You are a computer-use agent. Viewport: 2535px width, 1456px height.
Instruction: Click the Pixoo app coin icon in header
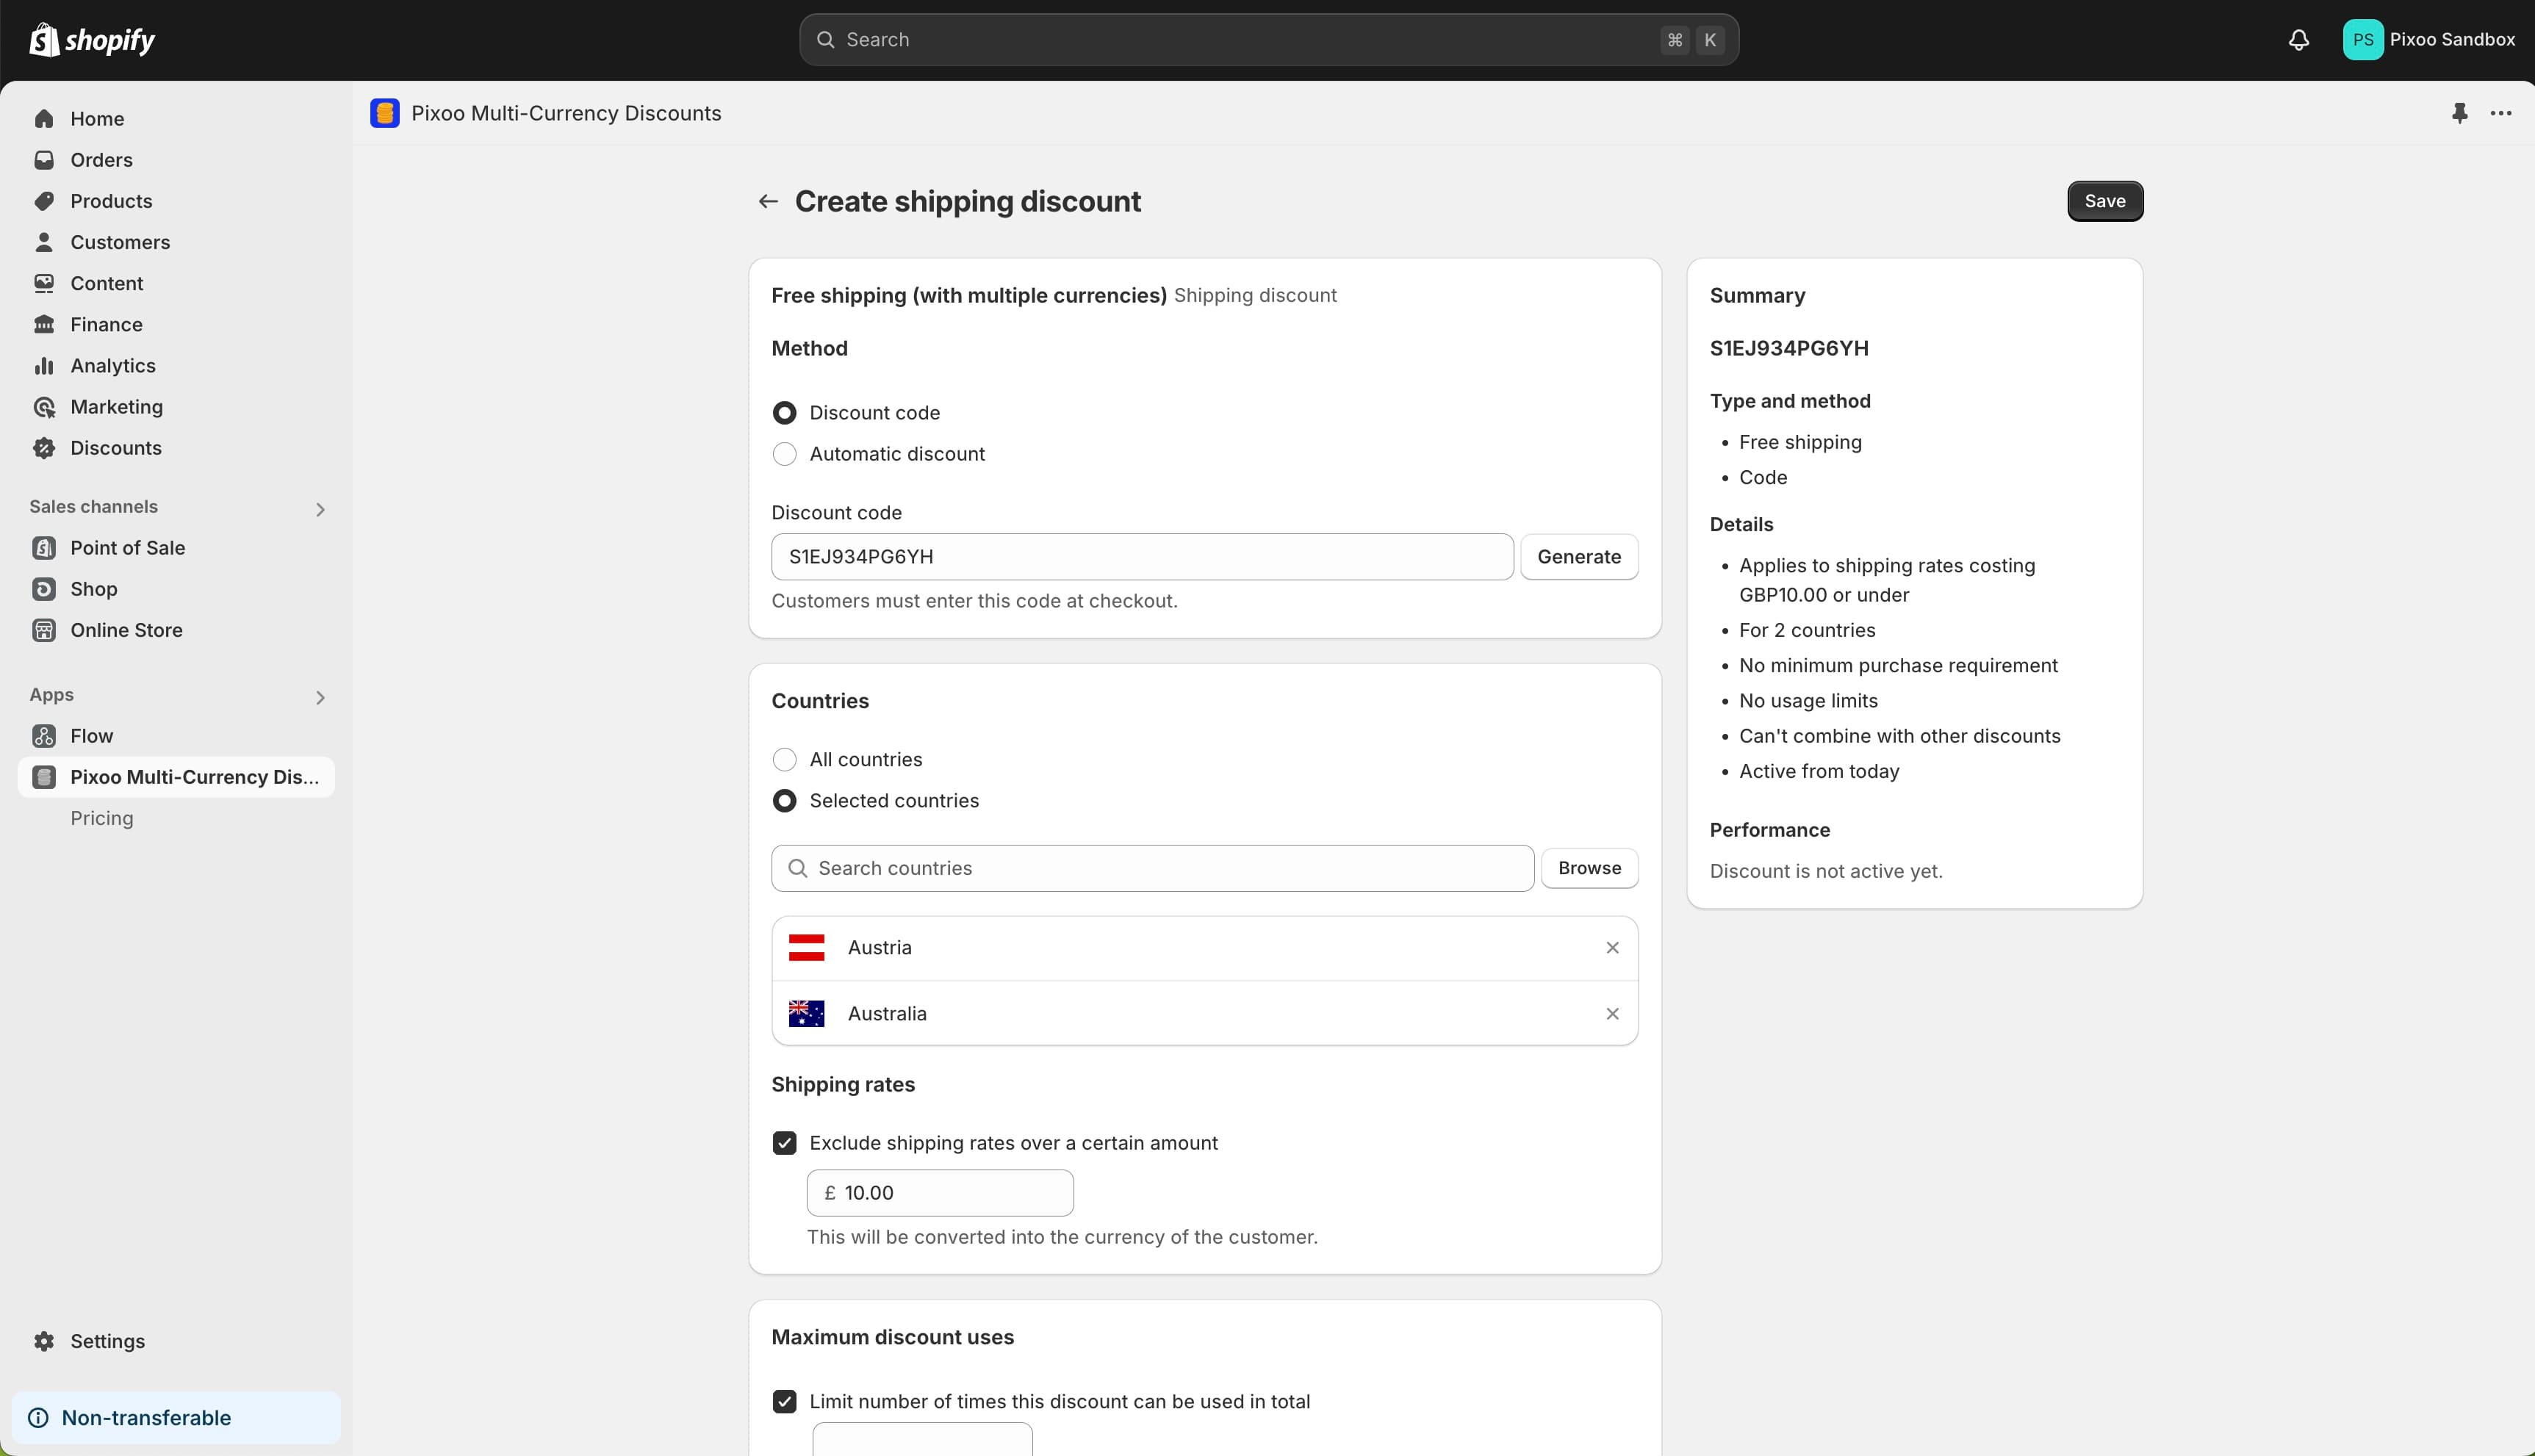(x=385, y=113)
